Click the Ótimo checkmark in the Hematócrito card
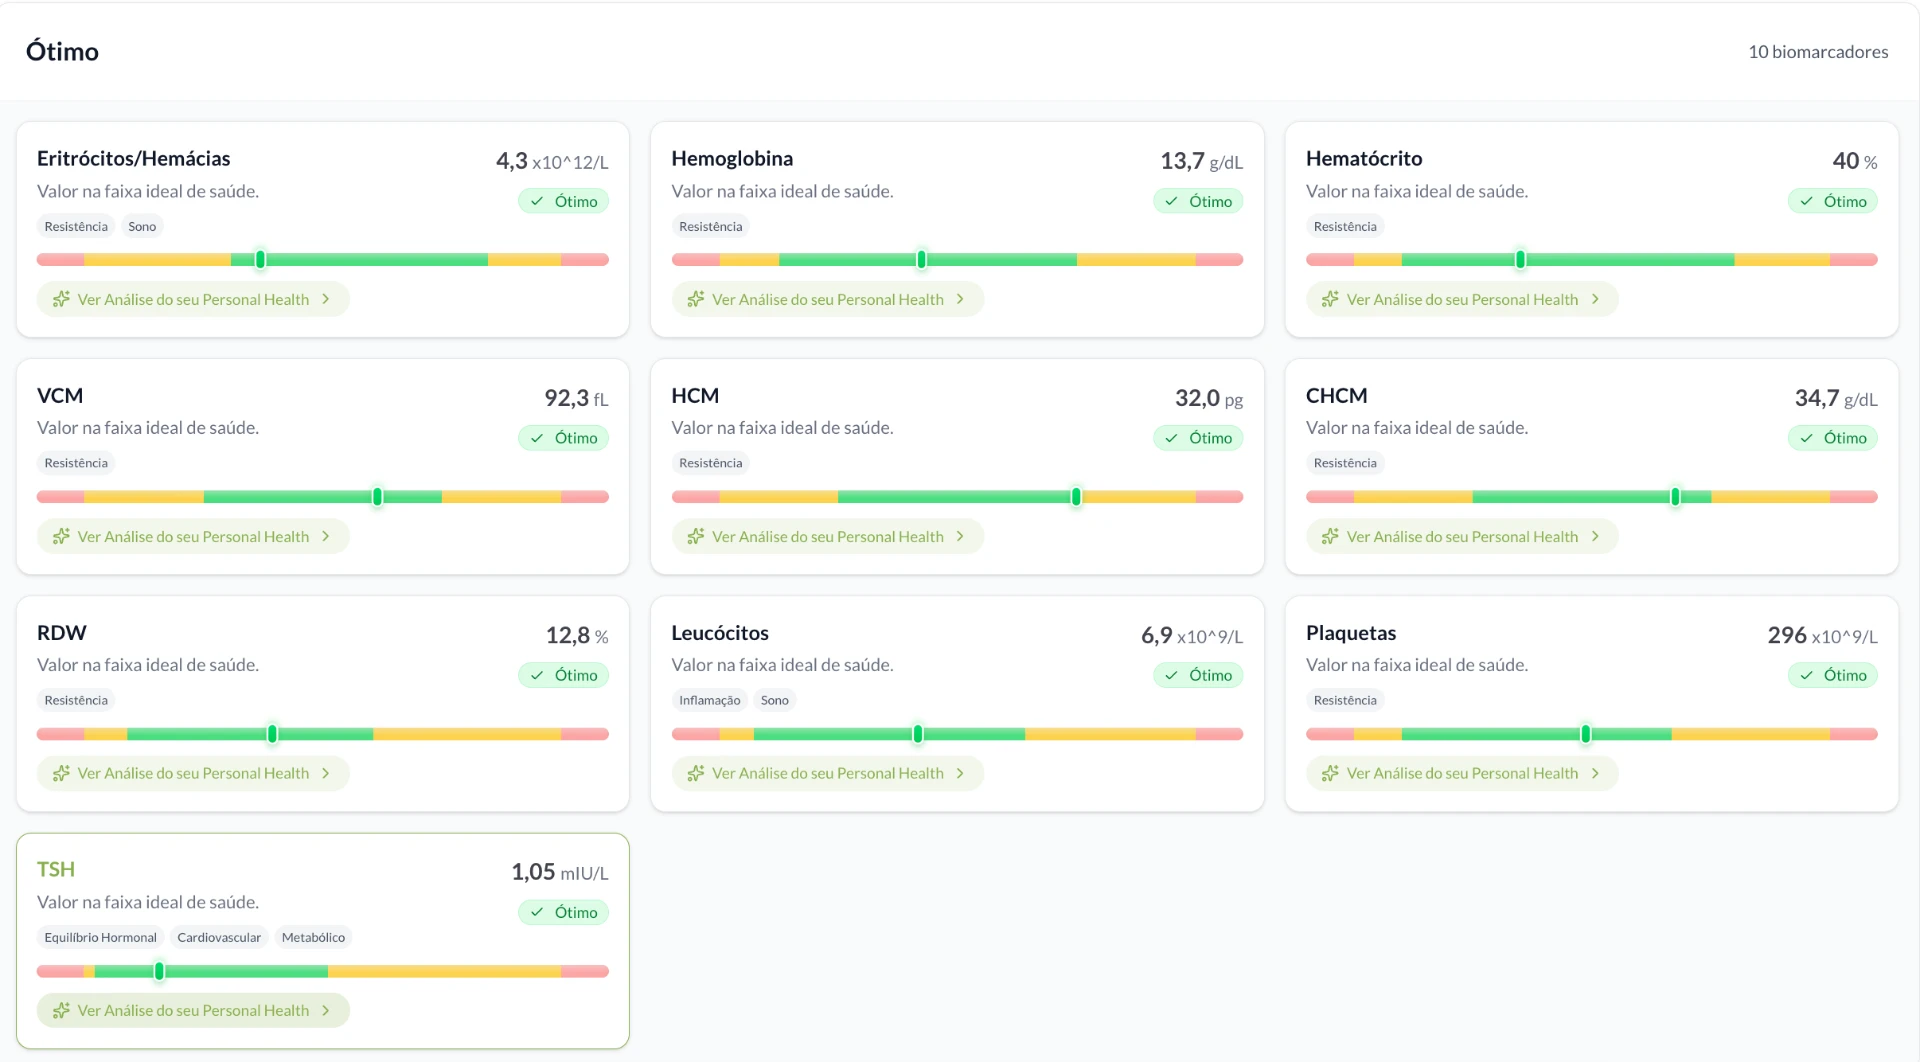The width and height of the screenshot is (1920, 1062). pyautogui.click(x=1806, y=201)
